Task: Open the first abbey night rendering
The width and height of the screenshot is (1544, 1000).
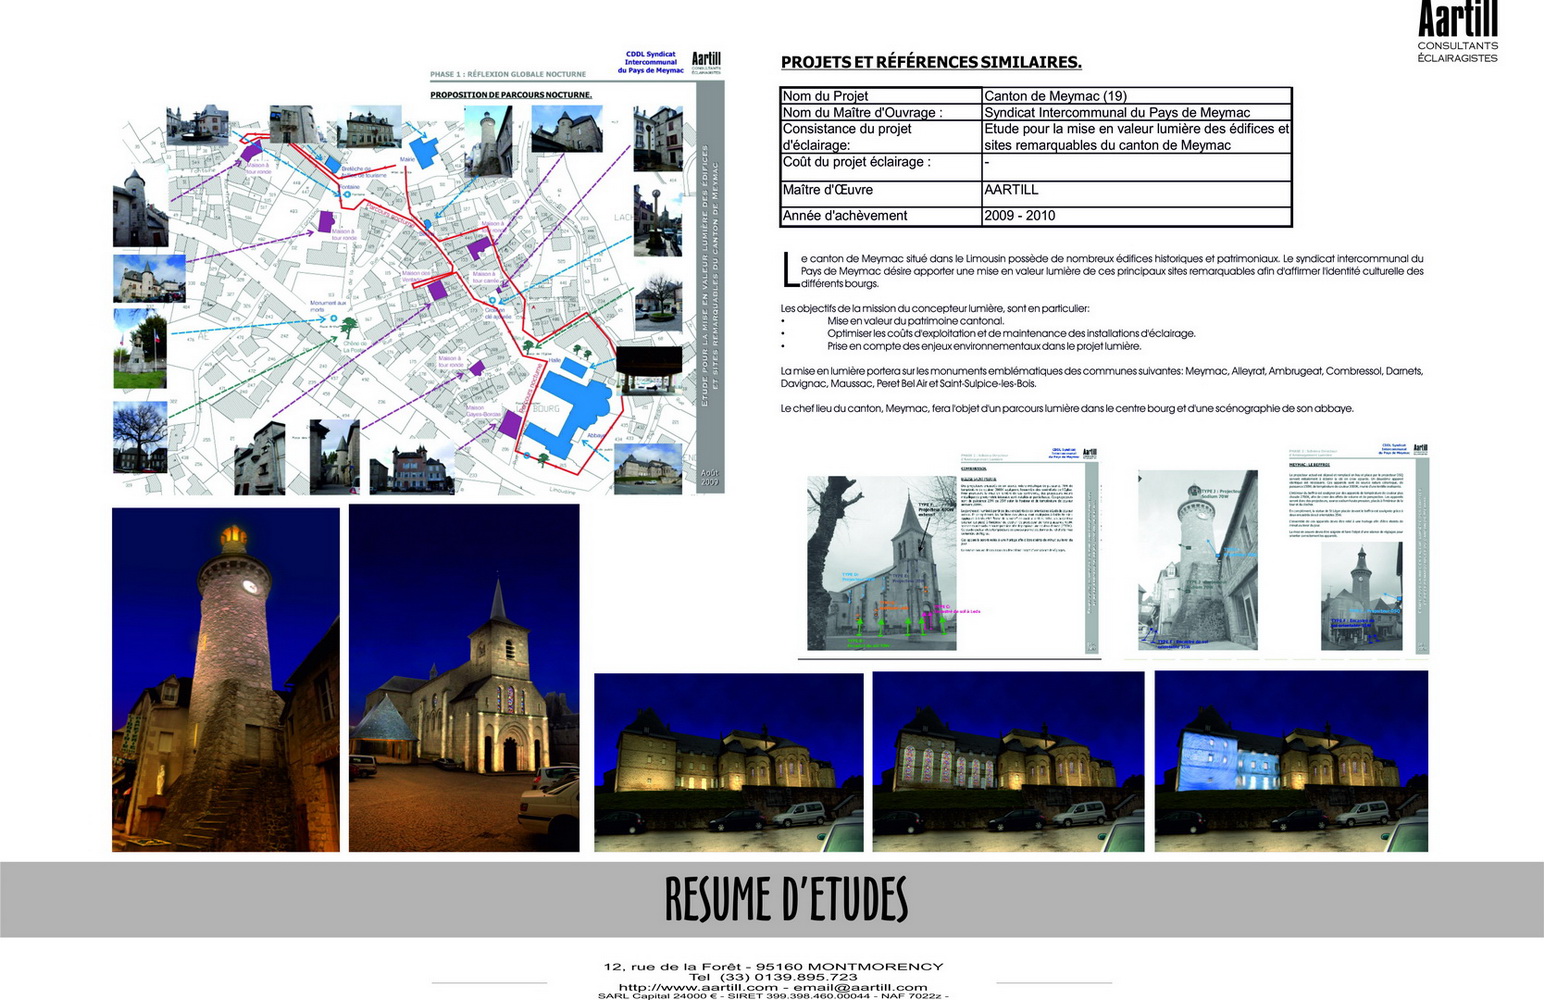Action: click(729, 762)
